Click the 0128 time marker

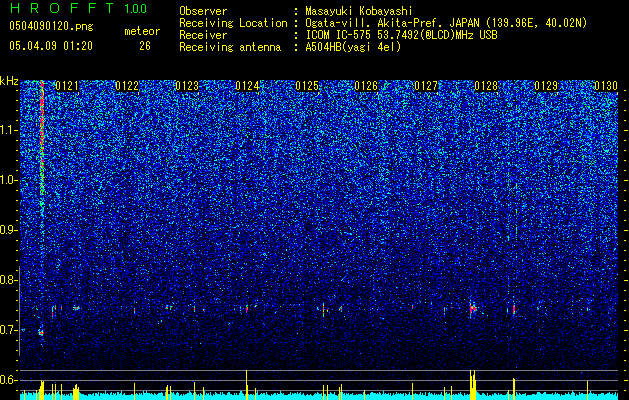[x=486, y=86]
